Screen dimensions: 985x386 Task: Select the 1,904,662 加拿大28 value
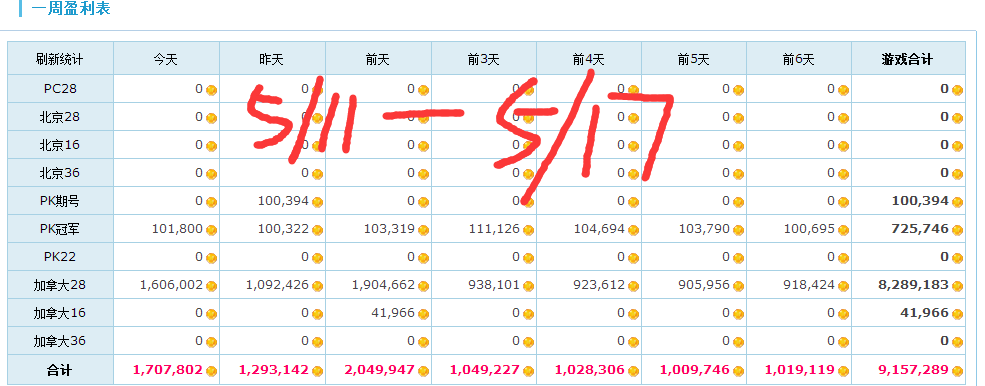coord(384,285)
